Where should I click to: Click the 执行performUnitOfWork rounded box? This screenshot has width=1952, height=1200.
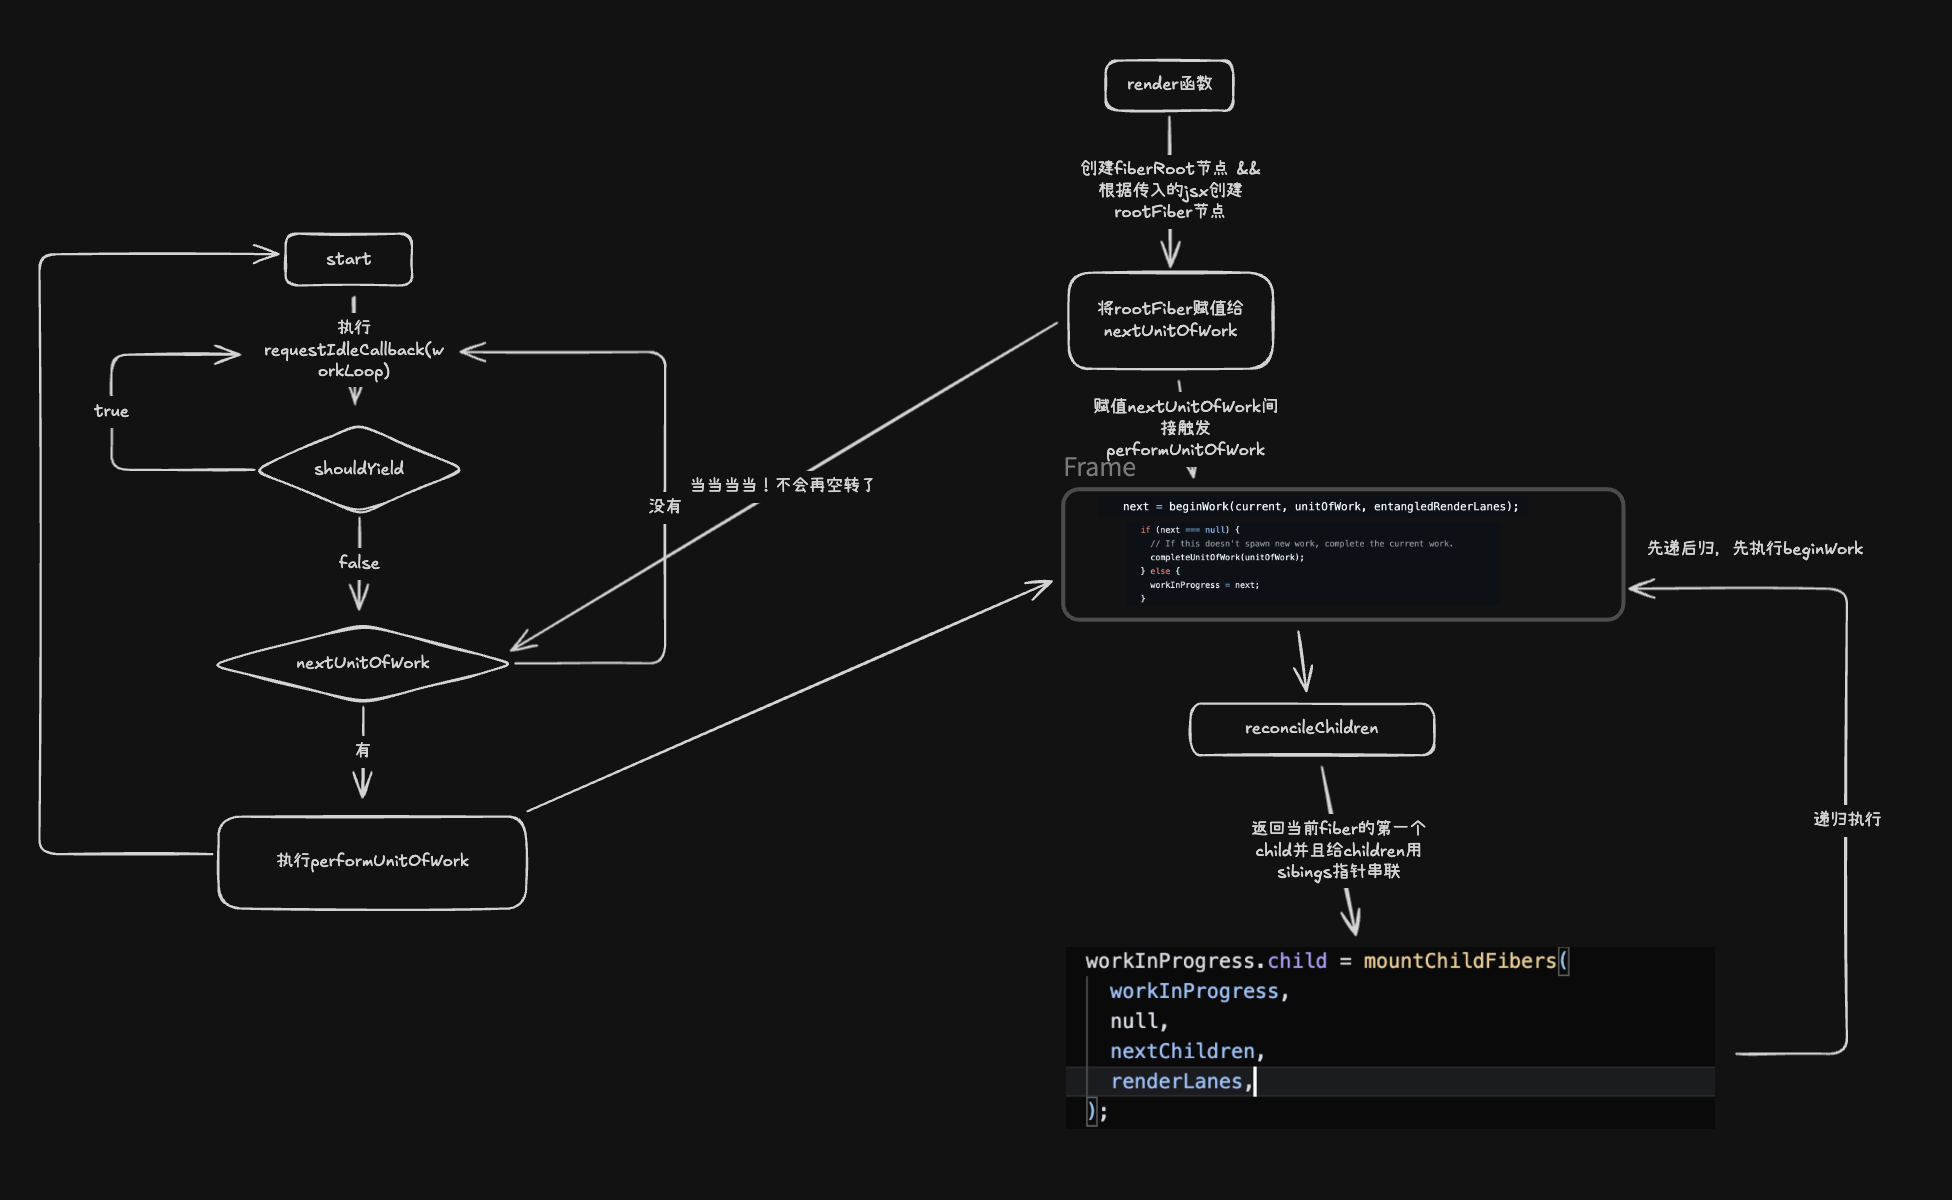click(x=372, y=861)
